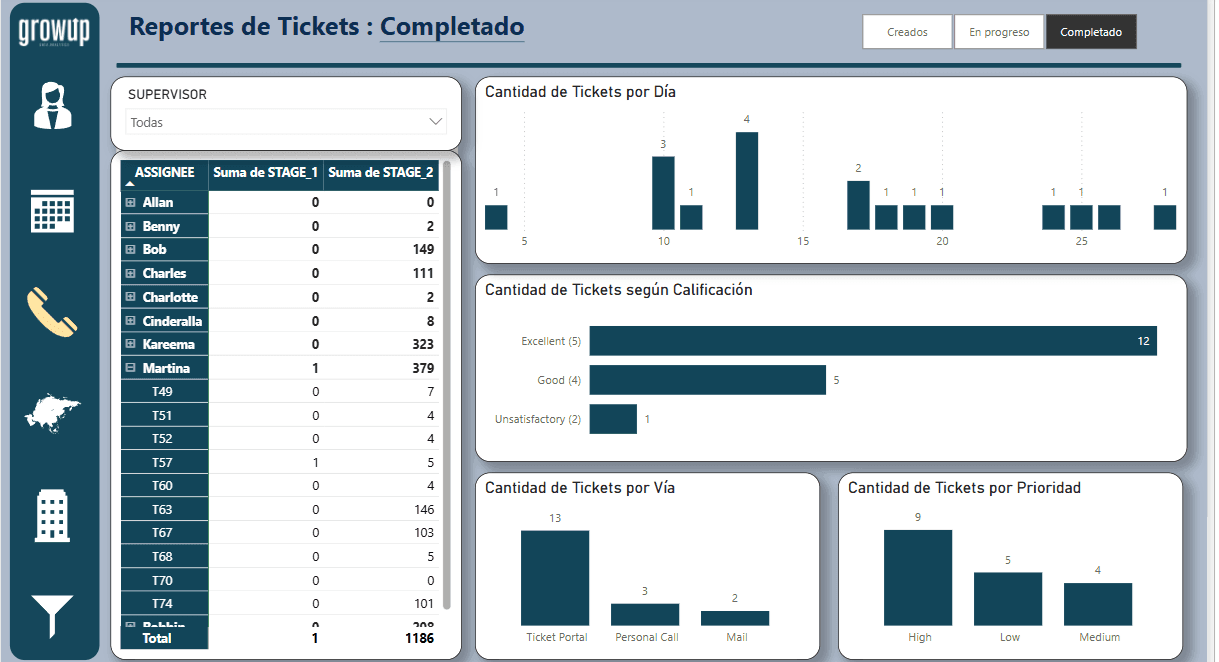Click the building icon in sidebar
Screen dimensions: 1219x662
54,516
